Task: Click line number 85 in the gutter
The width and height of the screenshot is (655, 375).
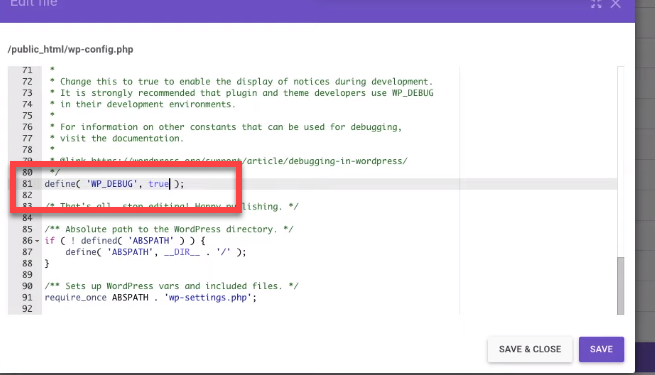Action: [27, 229]
